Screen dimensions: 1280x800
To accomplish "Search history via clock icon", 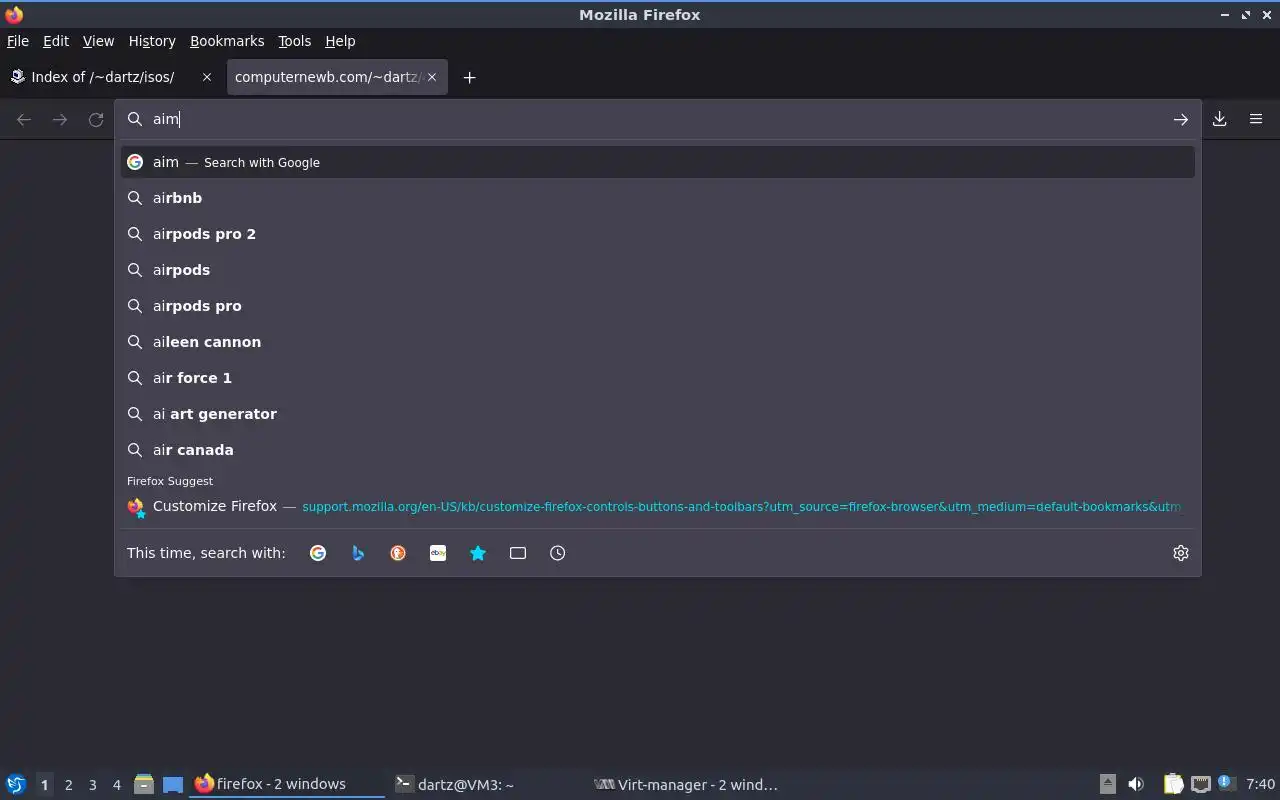I will tap(558, 553).
